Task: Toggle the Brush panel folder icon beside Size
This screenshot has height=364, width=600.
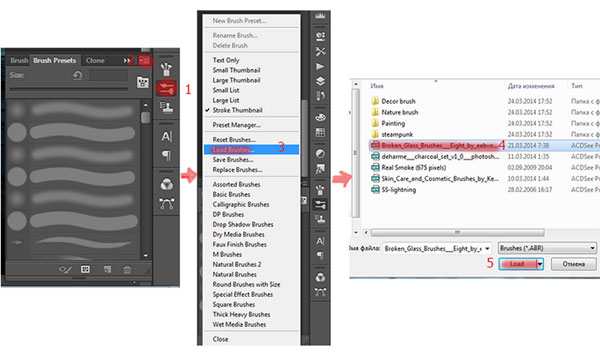Action: click(143, 82)
